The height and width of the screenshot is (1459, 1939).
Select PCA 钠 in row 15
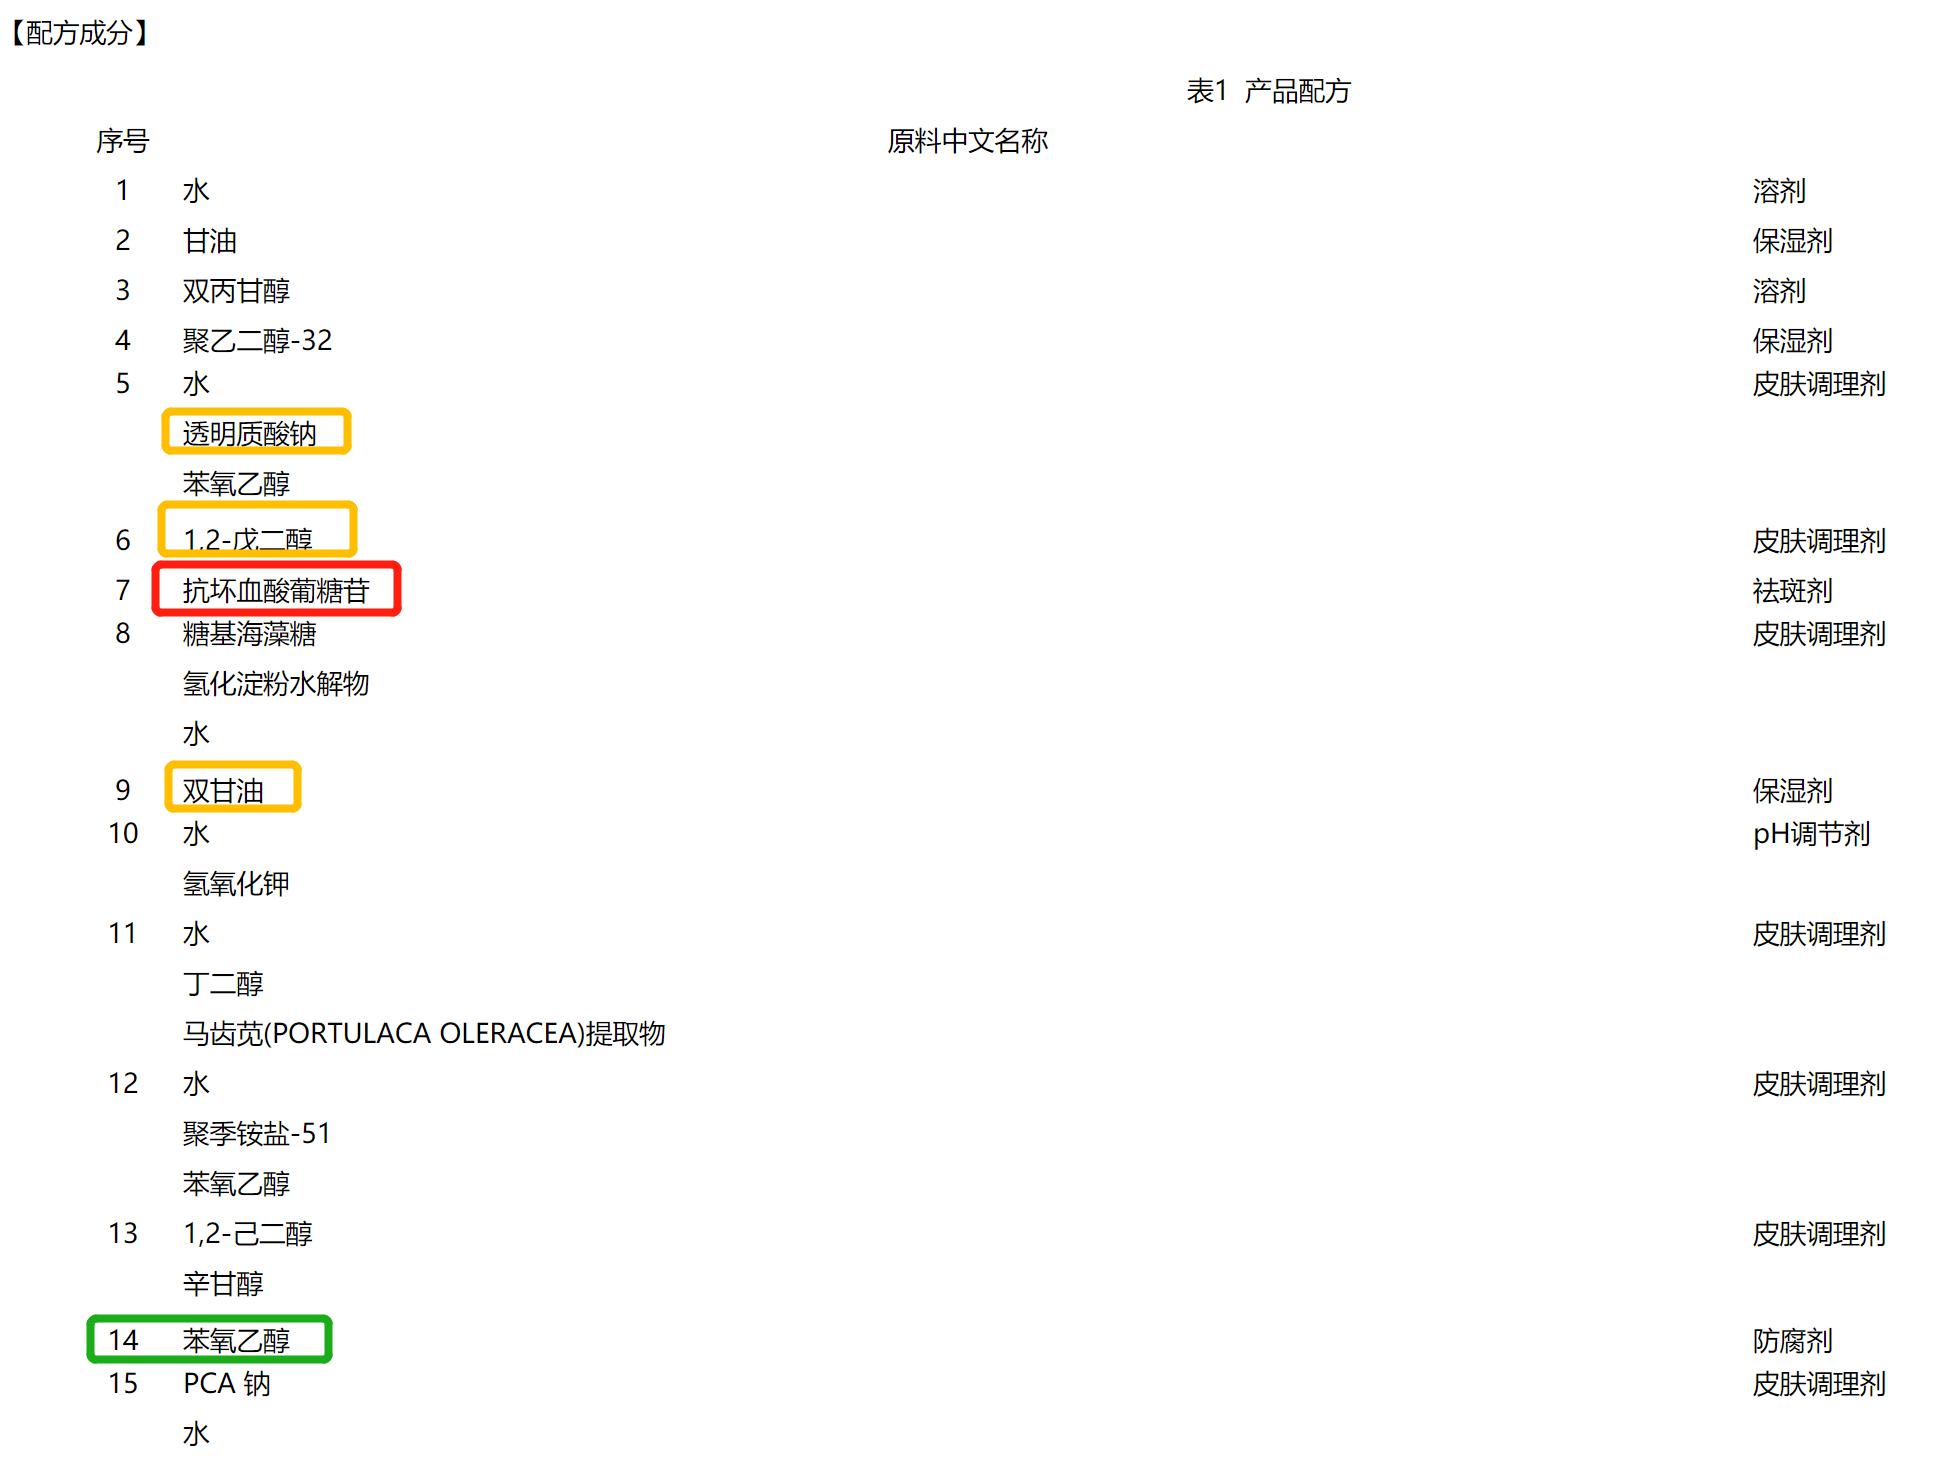pyautogui.click(x=228, y=1384)
